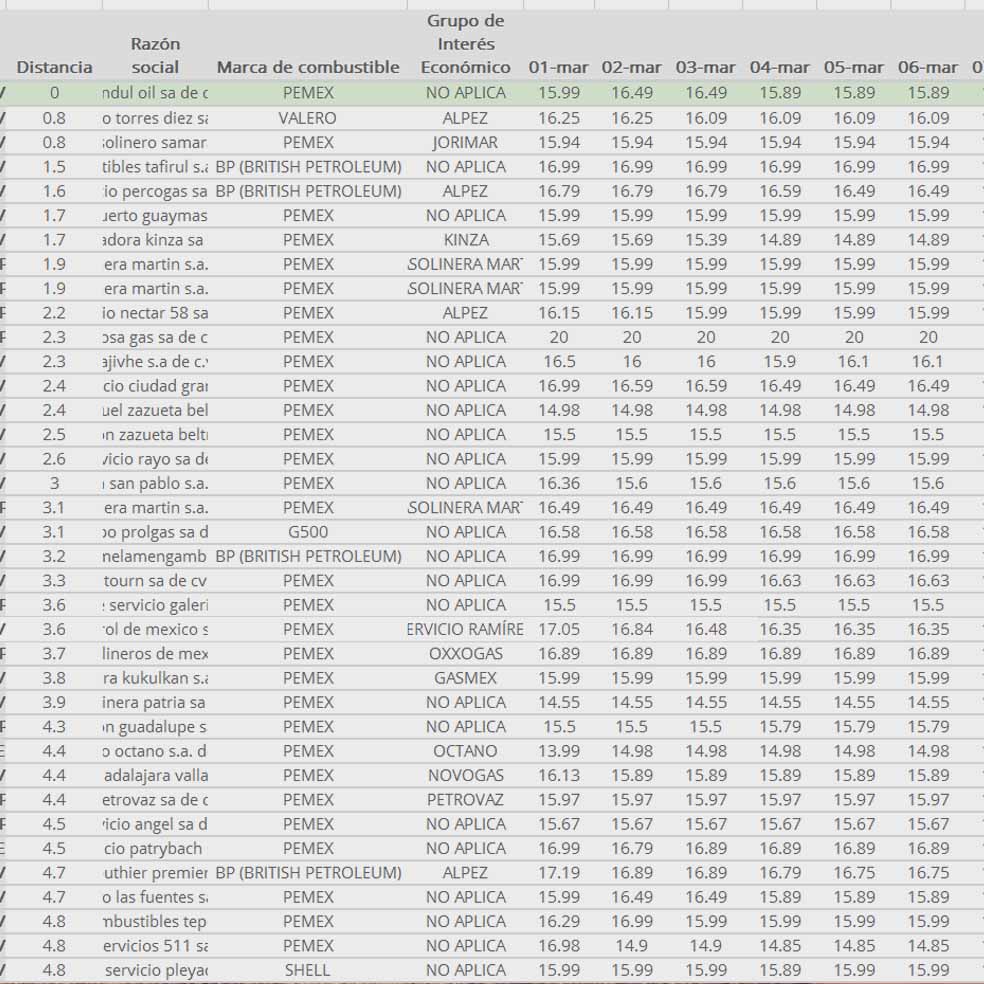
Task: Click the SHELL brand cell
Action: (308, 970)
